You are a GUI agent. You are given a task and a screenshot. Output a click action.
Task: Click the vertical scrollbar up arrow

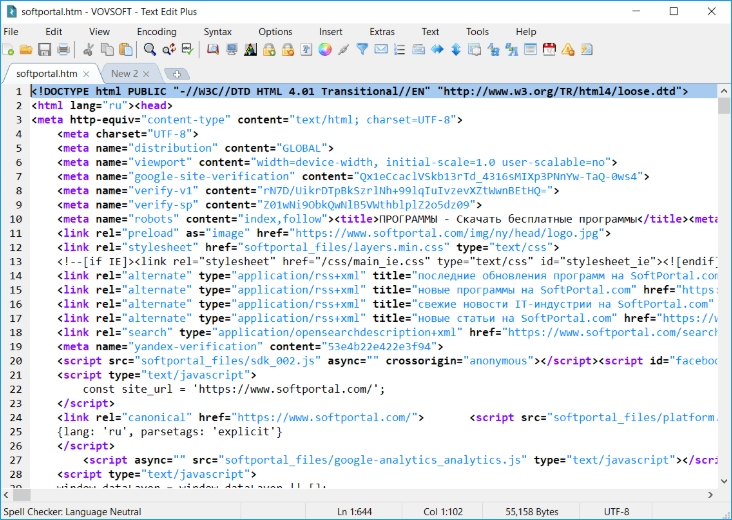[x=724, y=91]
